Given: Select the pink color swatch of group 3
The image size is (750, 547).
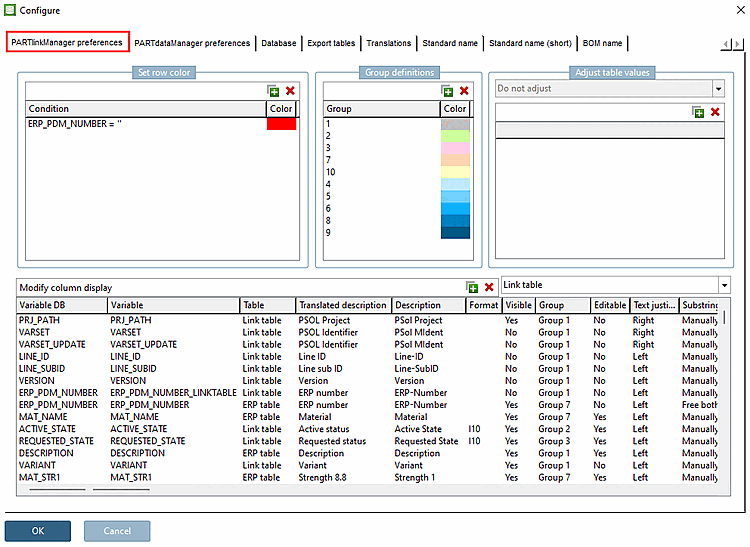Looking at the screenshot, I should (454, 147).
